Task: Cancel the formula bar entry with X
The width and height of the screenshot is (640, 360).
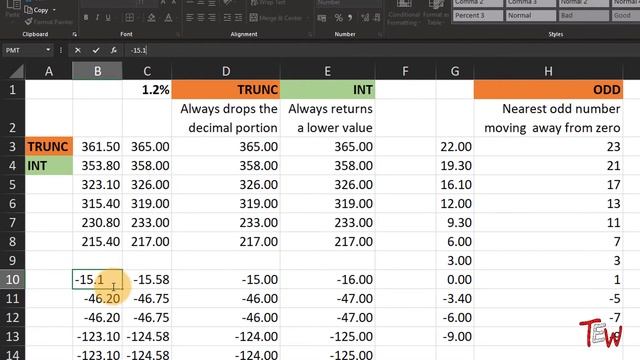Action: tap(78, 50)
